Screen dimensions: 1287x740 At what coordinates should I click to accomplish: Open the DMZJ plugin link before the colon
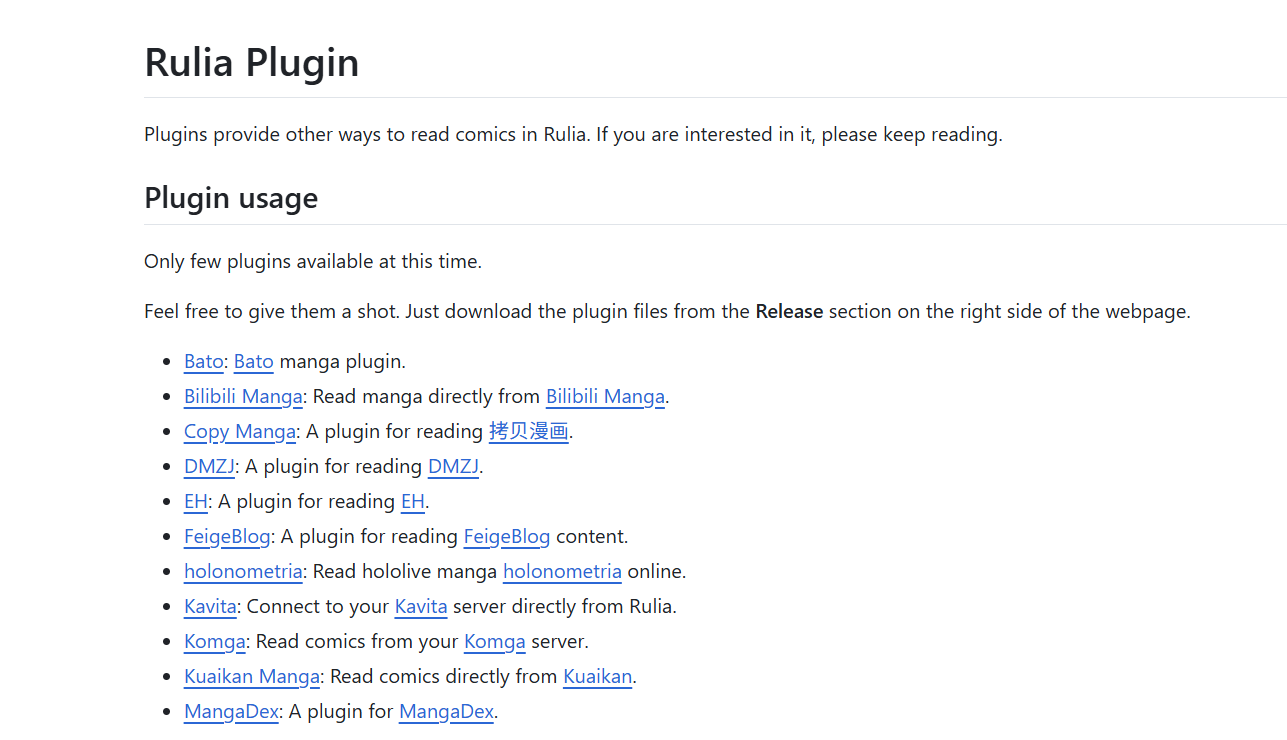(209, 467)
